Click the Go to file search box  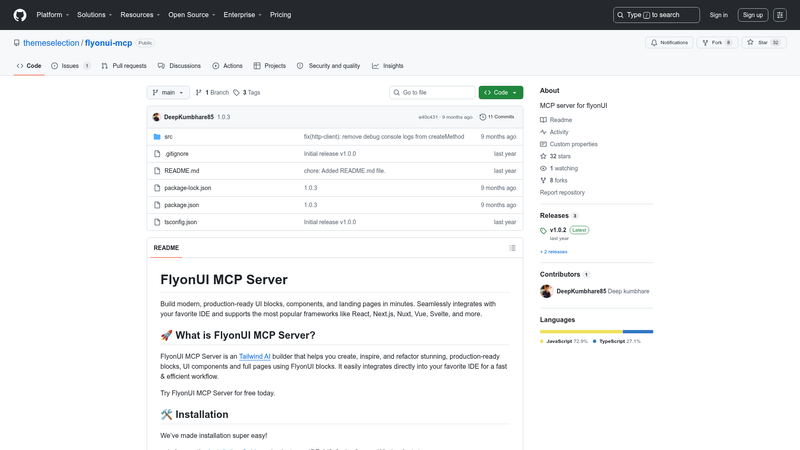(432, 92)
